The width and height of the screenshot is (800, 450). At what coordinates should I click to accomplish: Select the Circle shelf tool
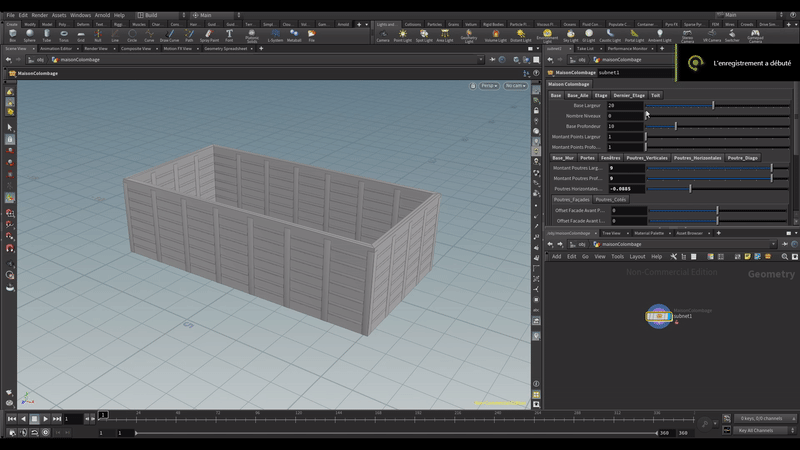coord(132,35)
